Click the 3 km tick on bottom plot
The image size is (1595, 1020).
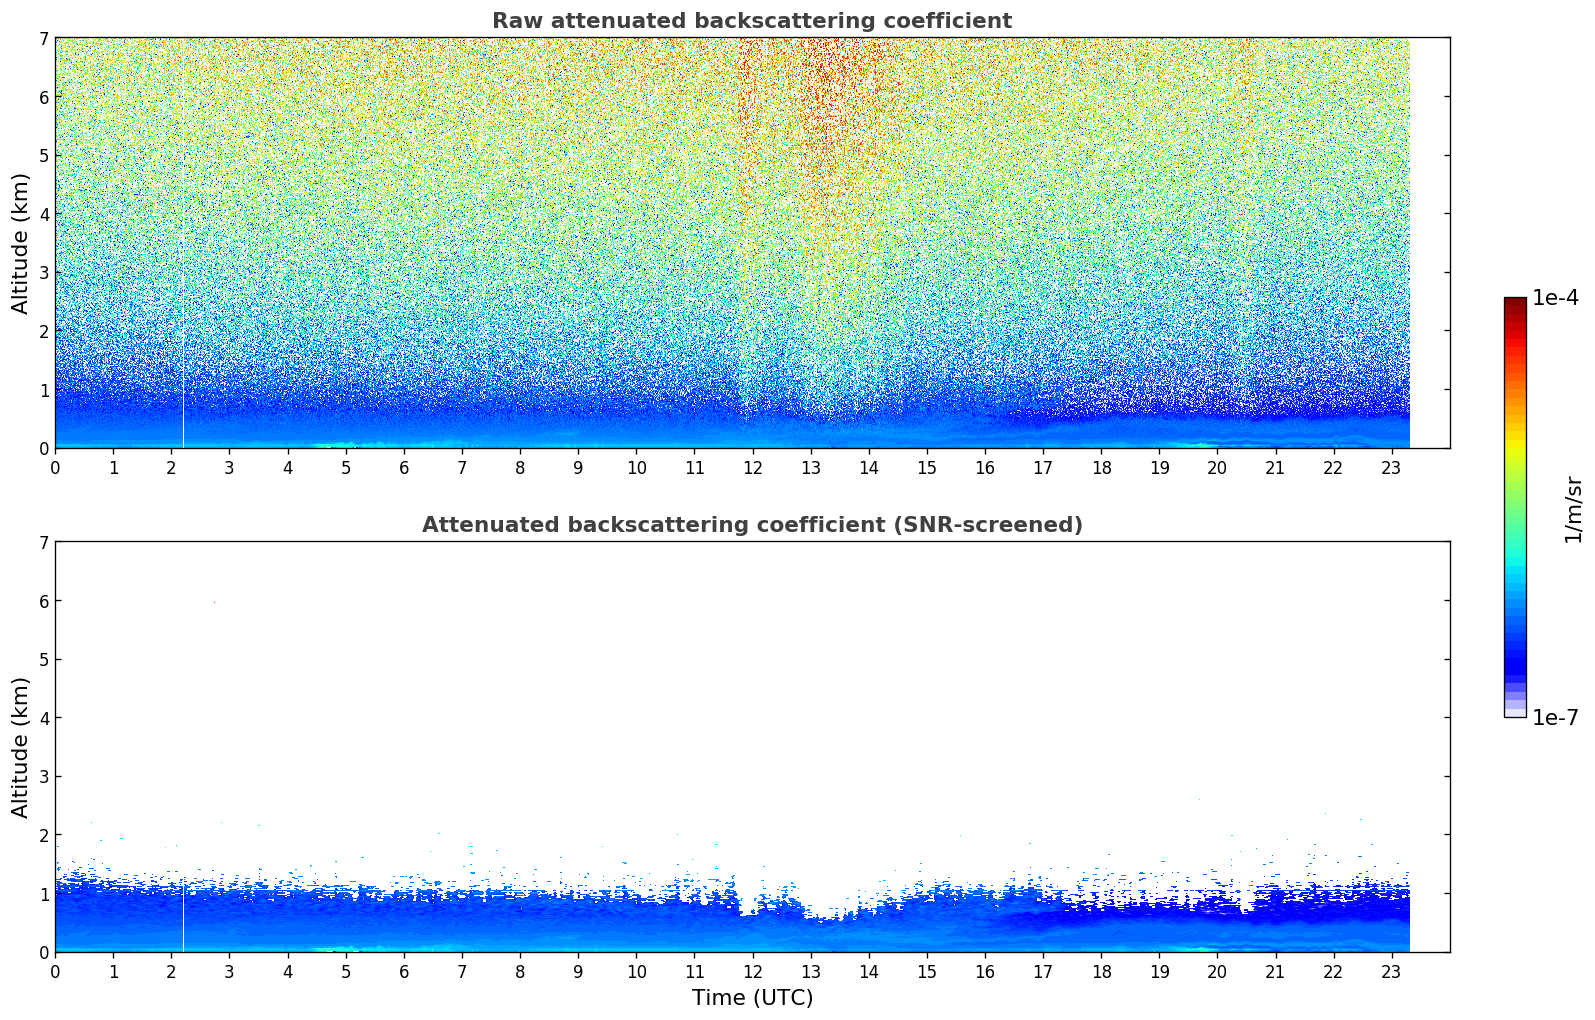[x=44, y=777]
